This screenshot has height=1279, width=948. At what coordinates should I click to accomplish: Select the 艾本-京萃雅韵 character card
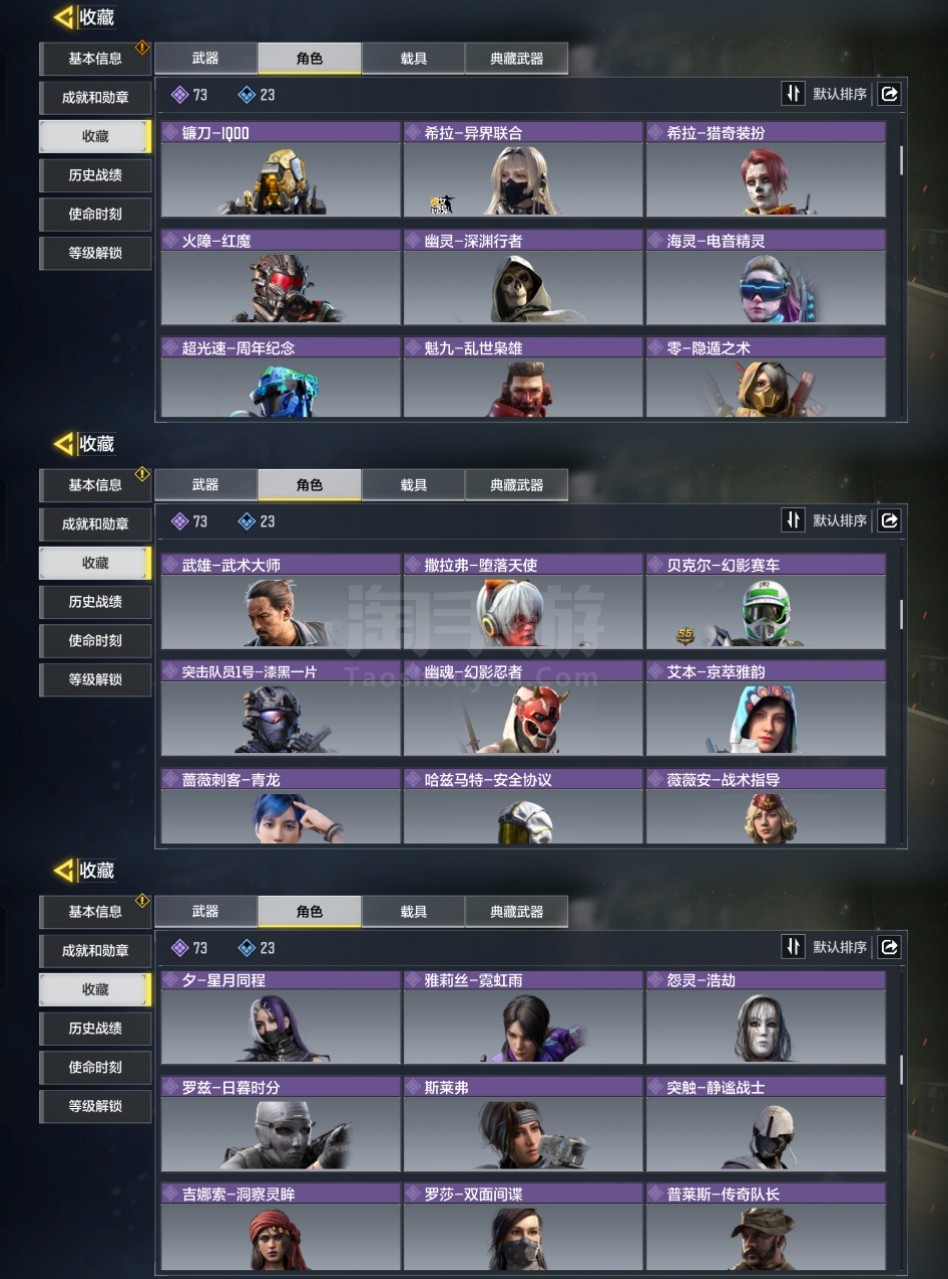point(766,708)
